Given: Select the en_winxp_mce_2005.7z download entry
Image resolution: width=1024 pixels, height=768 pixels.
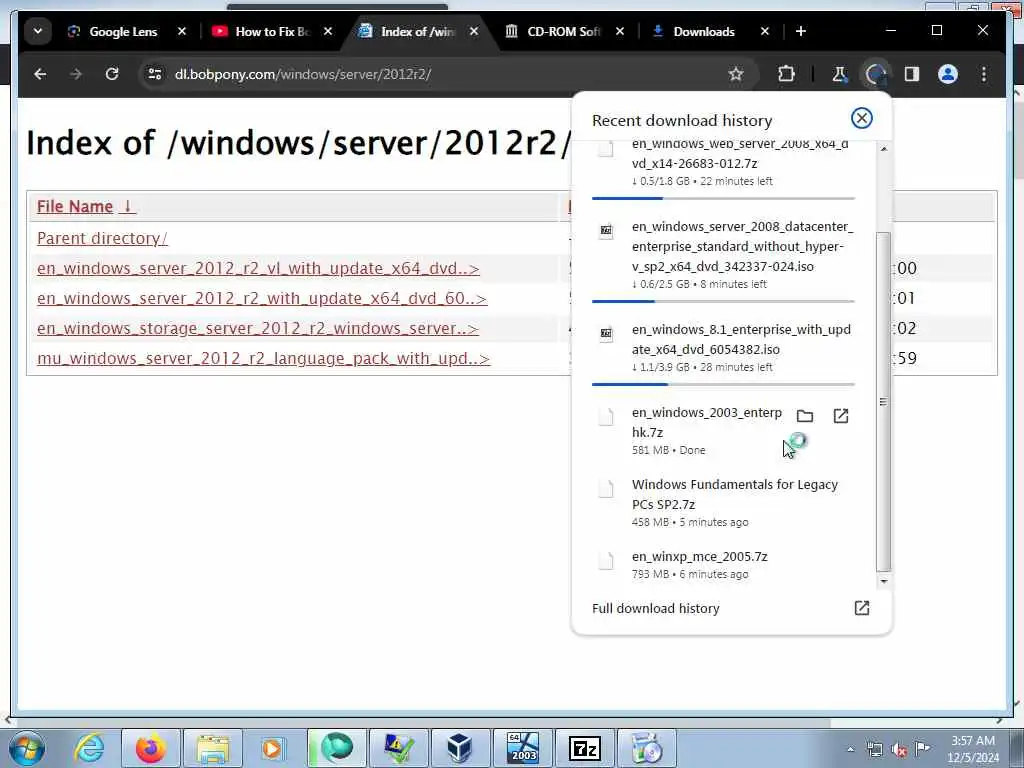Looking at the screenshot, I should [x=724, y=565].
